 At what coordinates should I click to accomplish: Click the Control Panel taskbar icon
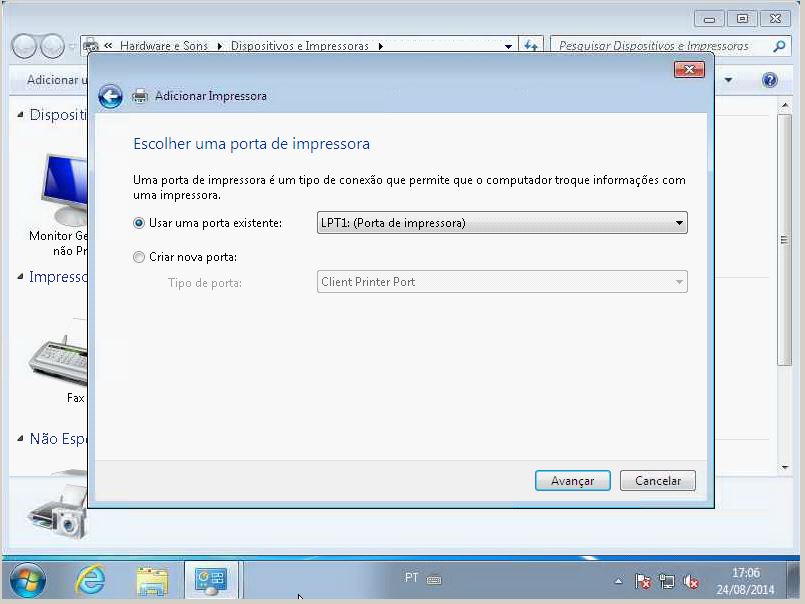211,580
